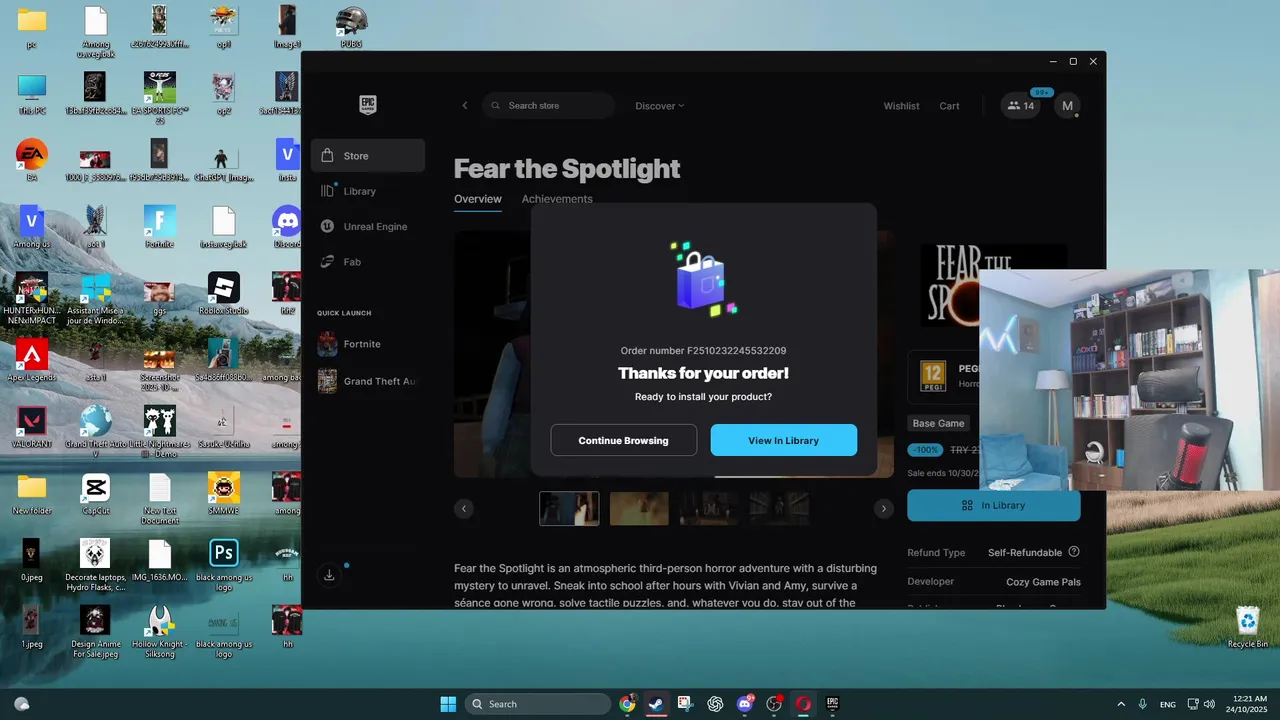Screen dimensions: 1280x720
Task: Launch Fortnite from Quick Launch
Action: (368, 344)
